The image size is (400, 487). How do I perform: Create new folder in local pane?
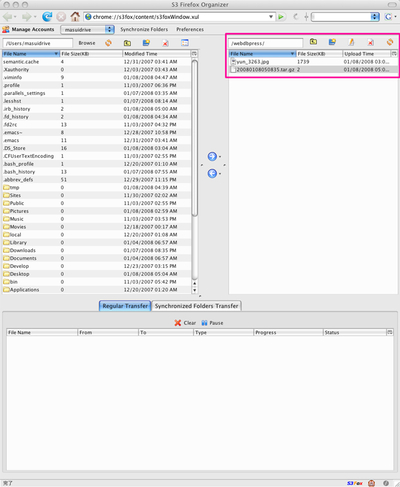click(146, 43)
